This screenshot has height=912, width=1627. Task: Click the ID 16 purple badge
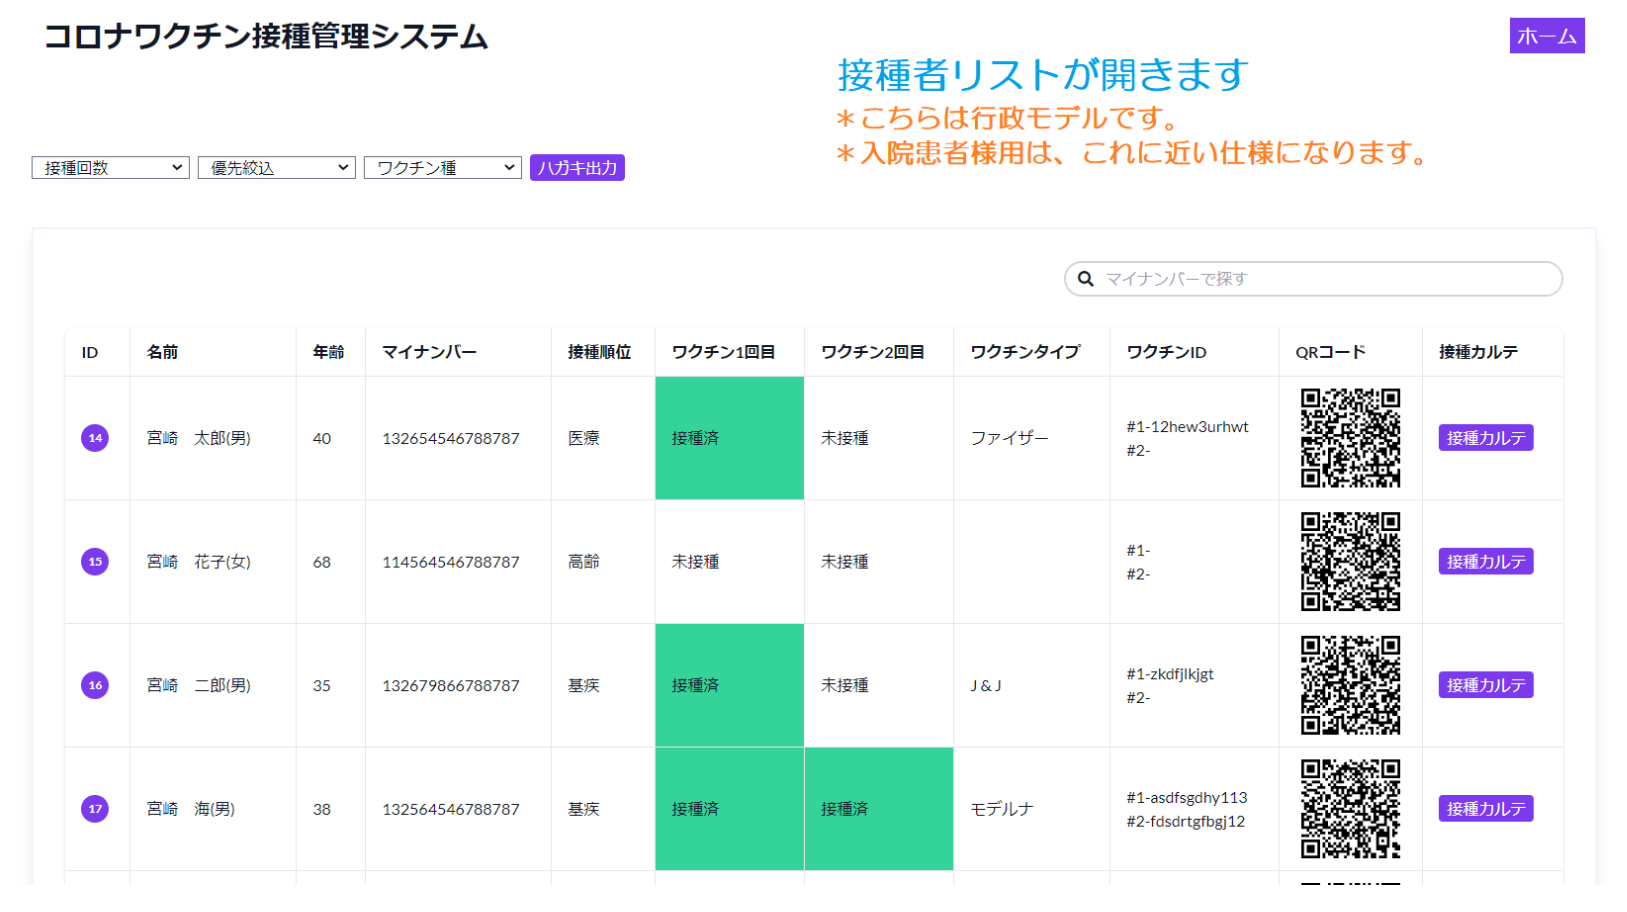[95, 685]
